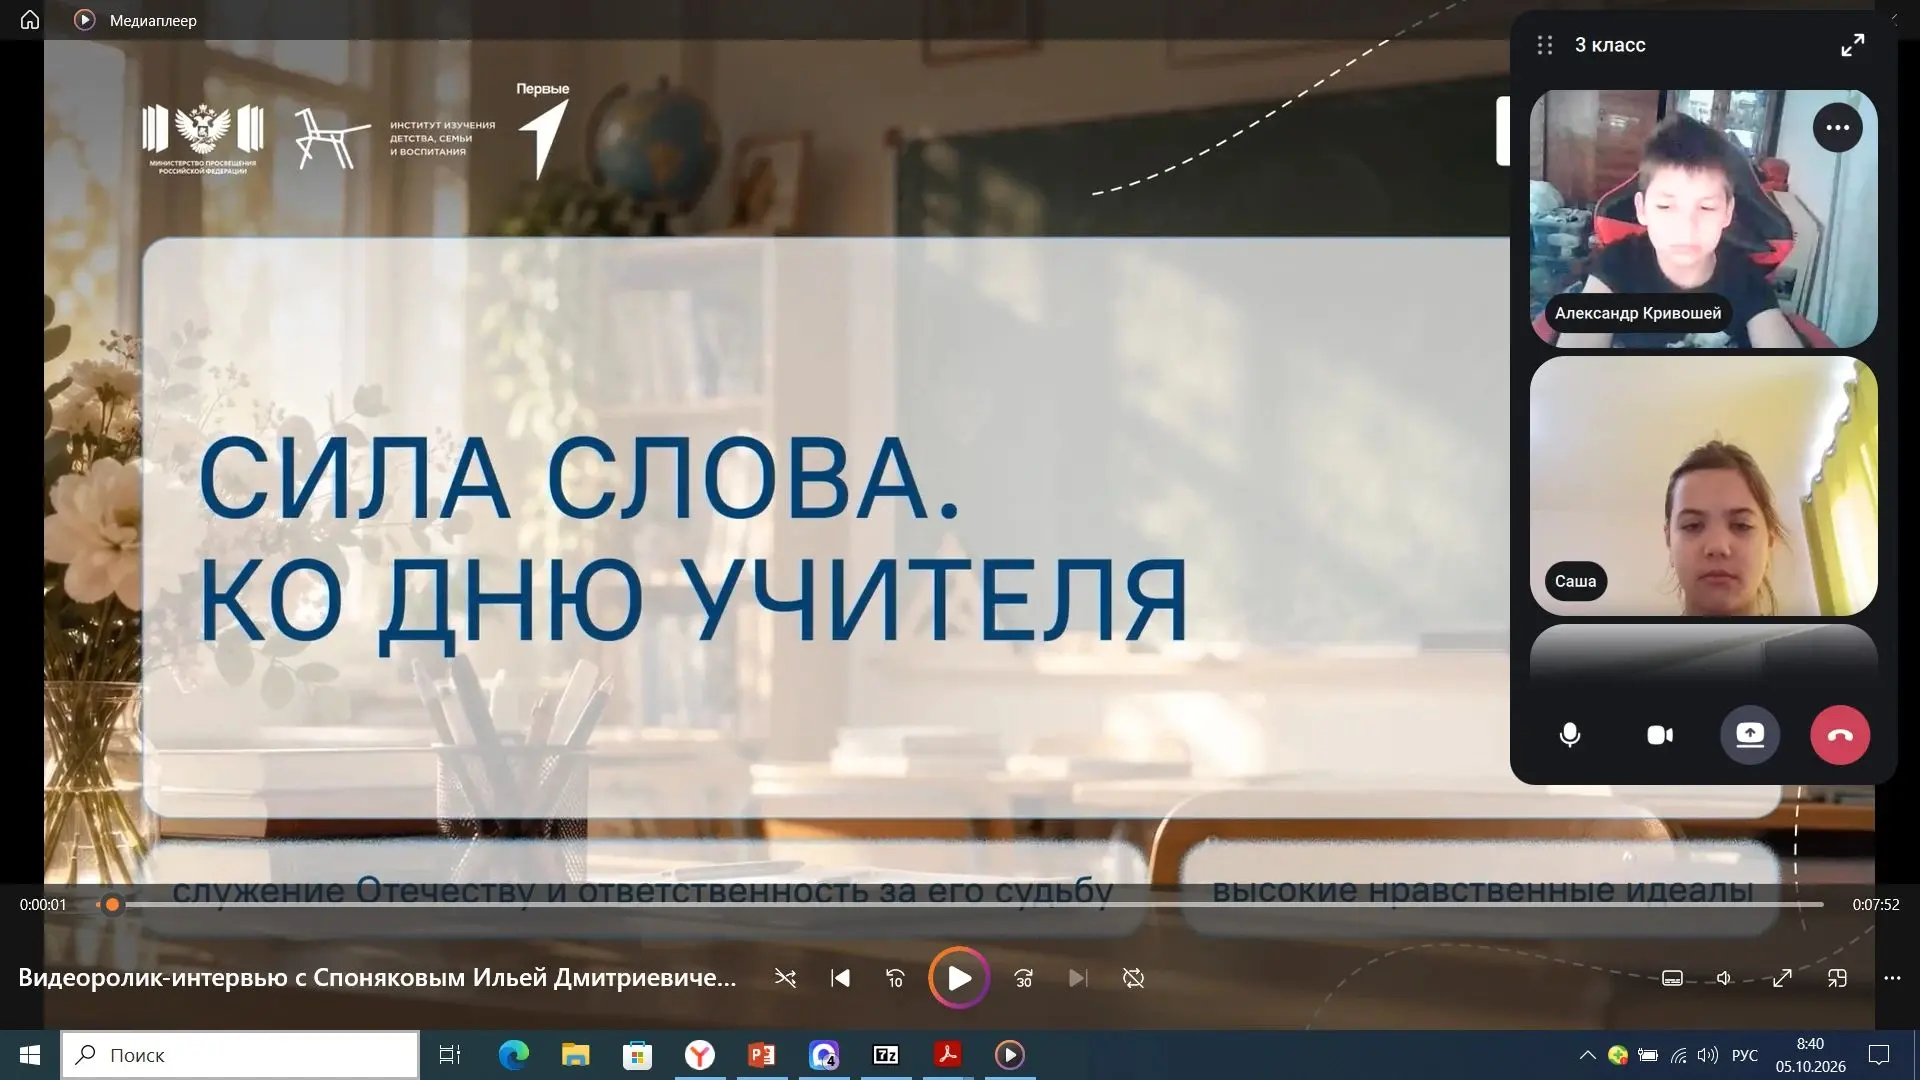Open the notification center
Screen dimensions: 1920x1080
[1879, 1055]
